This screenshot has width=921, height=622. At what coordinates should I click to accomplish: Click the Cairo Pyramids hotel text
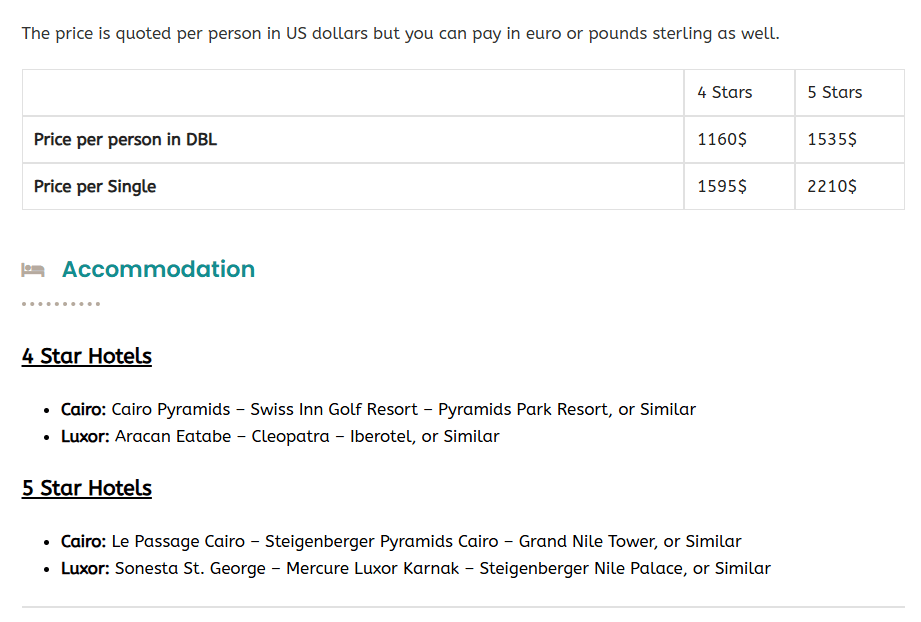170,409
